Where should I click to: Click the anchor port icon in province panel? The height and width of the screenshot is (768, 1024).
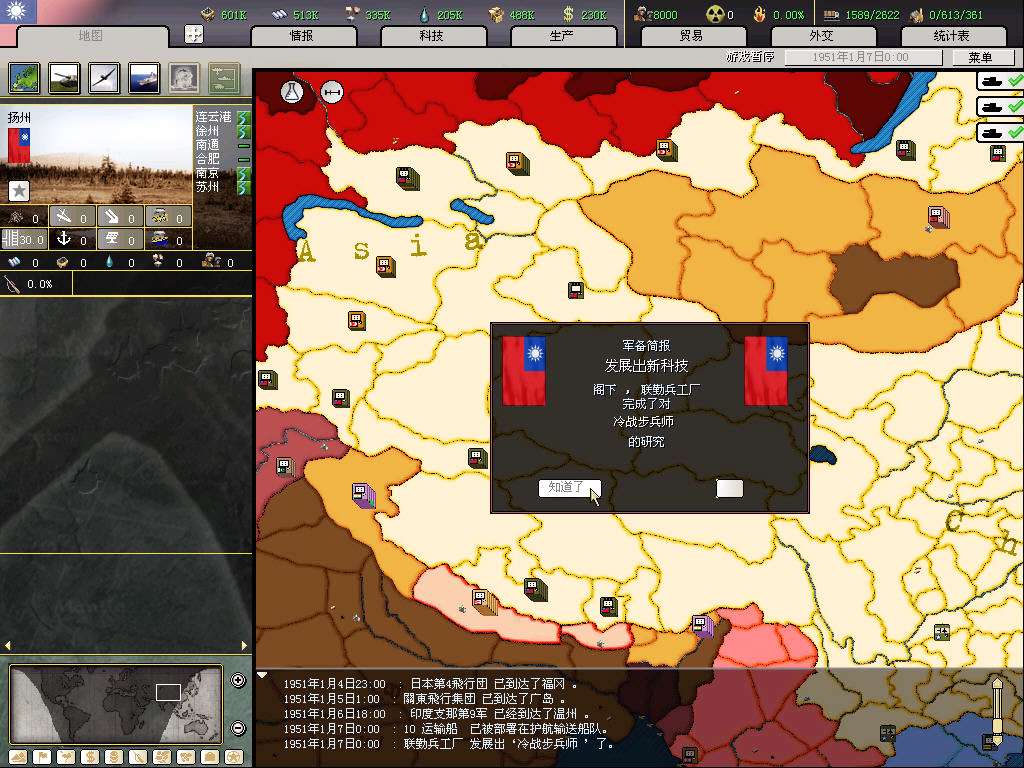click(63, 239)
